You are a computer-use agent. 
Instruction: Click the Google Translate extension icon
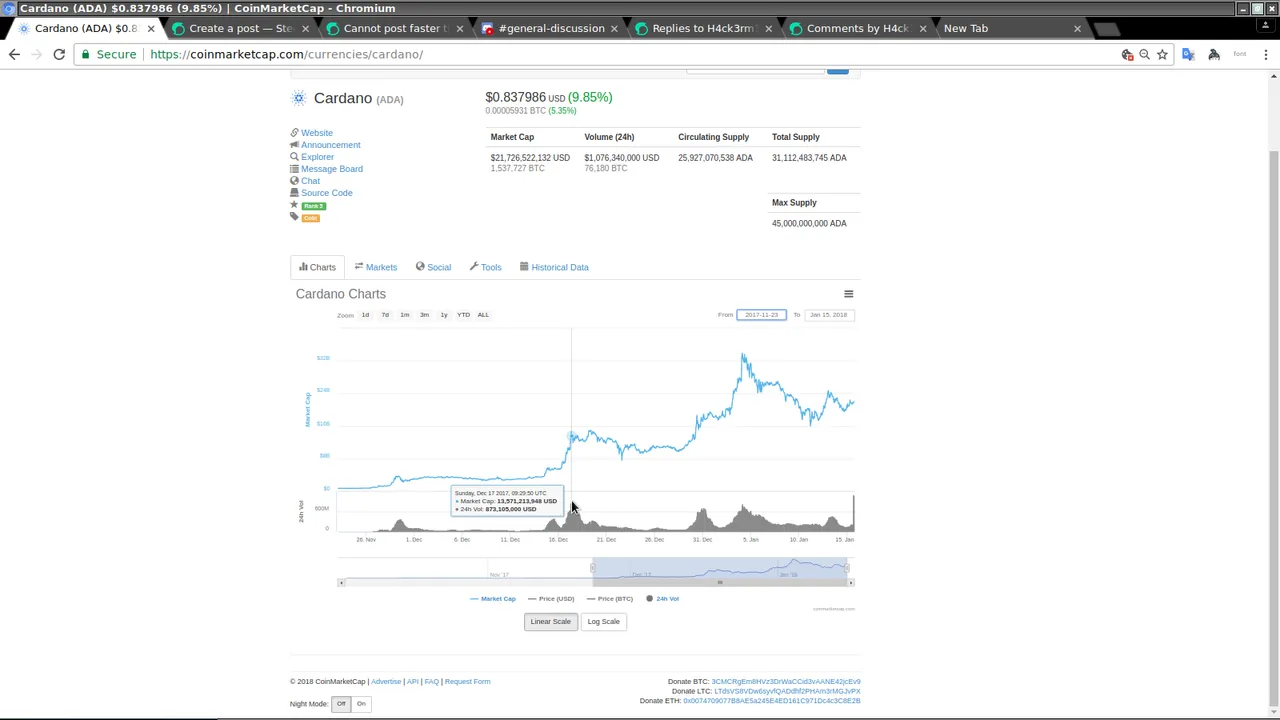(x=1188, y=55)
